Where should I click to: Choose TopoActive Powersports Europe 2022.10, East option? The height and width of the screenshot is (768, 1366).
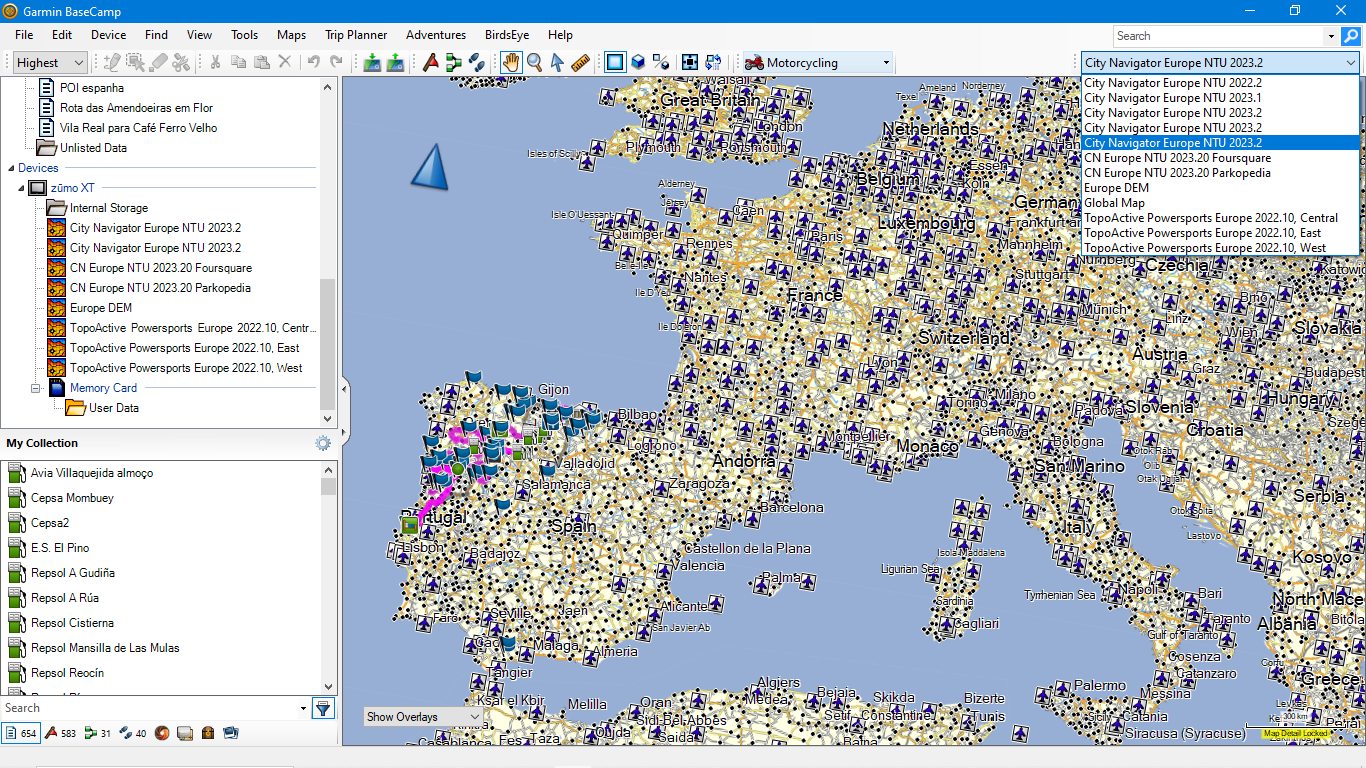coord(1220,233)
